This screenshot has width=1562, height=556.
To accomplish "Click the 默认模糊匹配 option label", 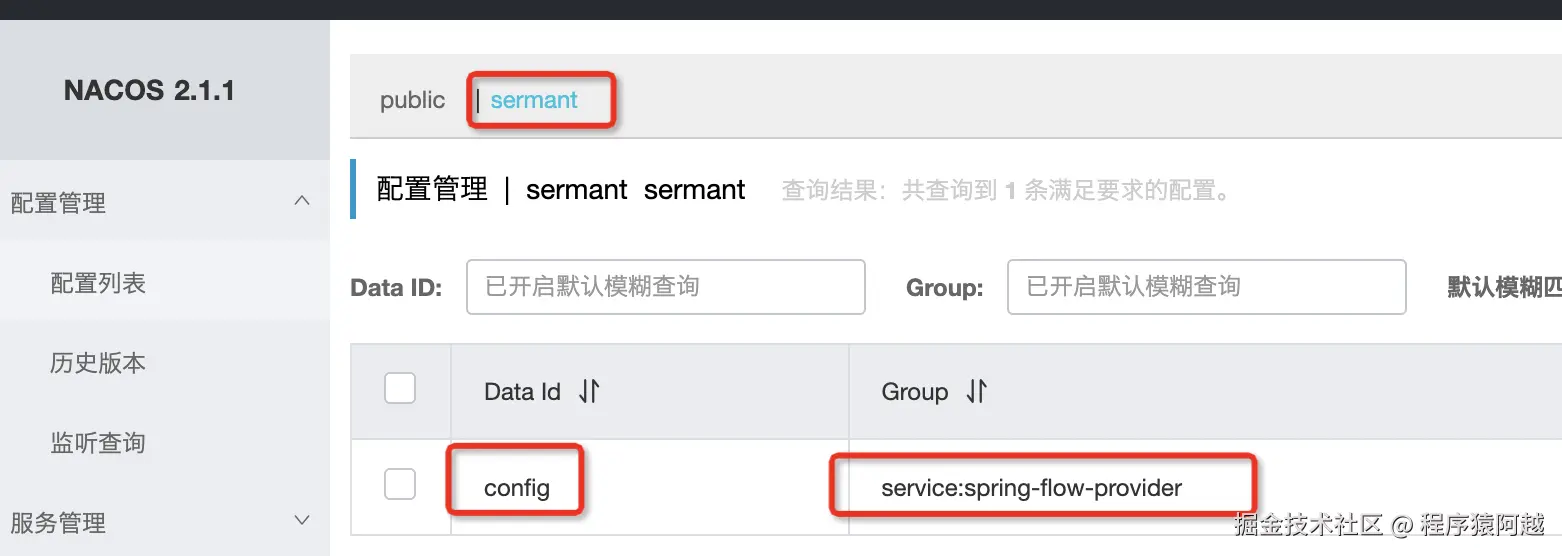I will tap(1504, 287).
